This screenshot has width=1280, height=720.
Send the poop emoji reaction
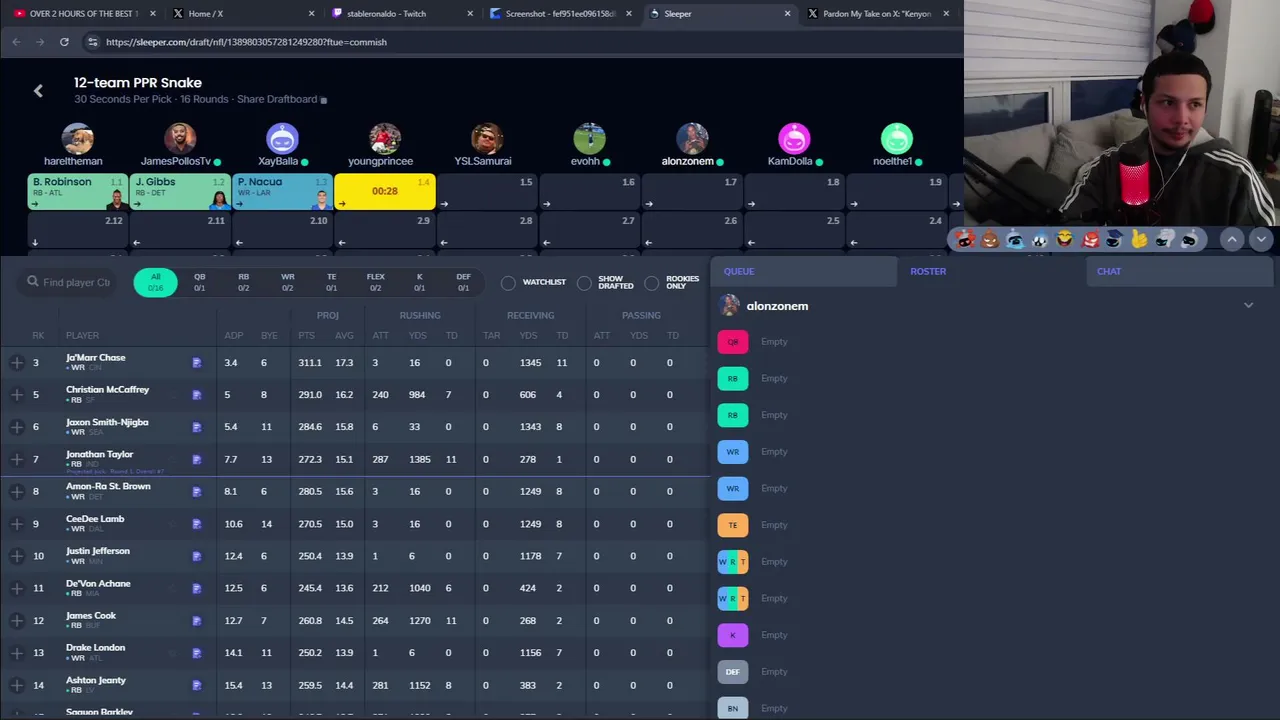coord(989,240)
